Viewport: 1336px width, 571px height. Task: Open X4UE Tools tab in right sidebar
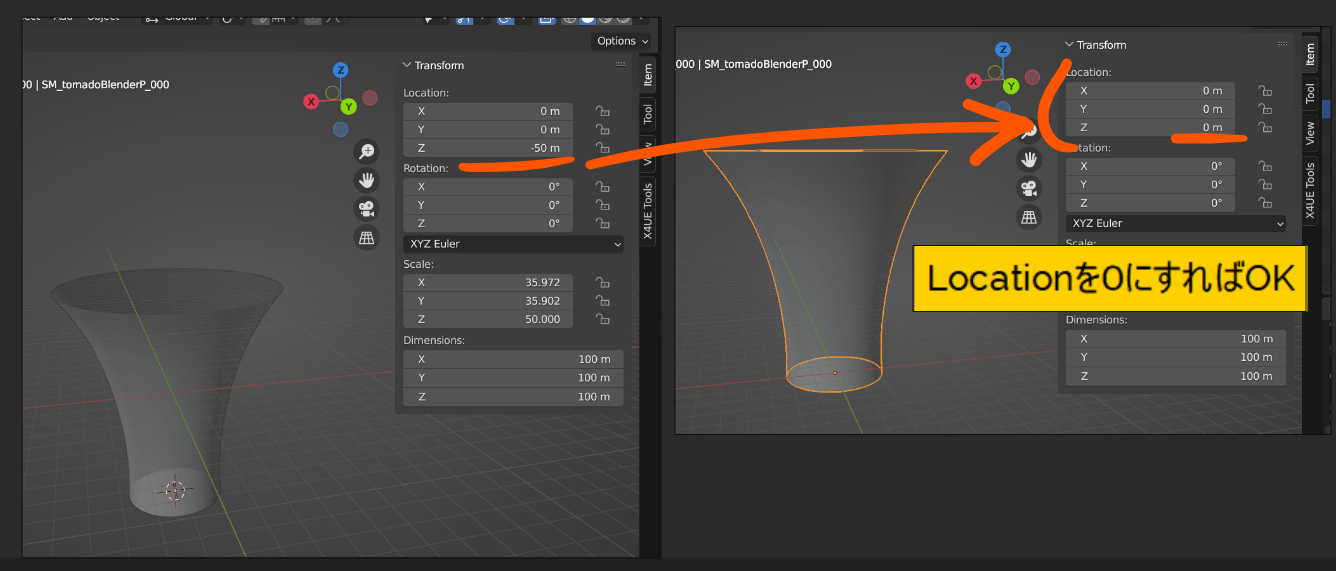[x=1311, y=190]
